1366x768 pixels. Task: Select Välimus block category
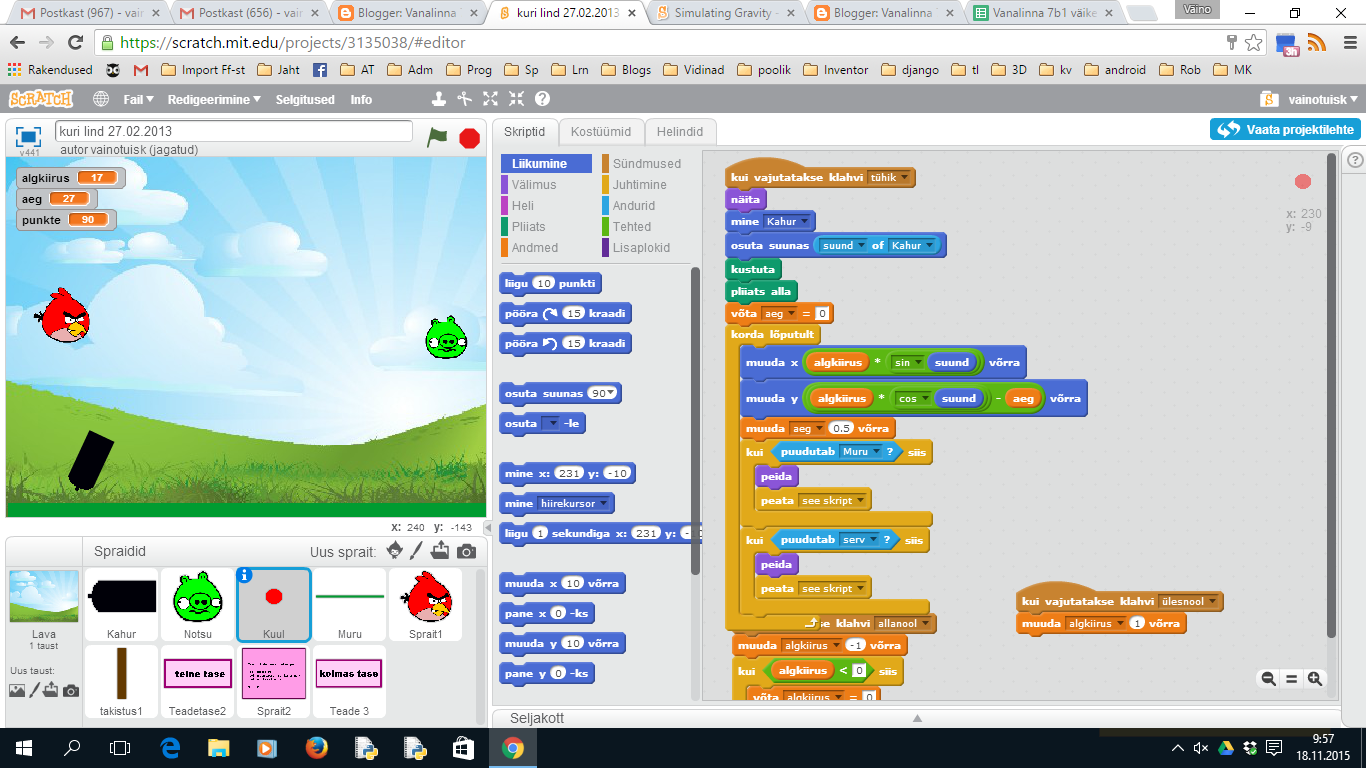548,185
